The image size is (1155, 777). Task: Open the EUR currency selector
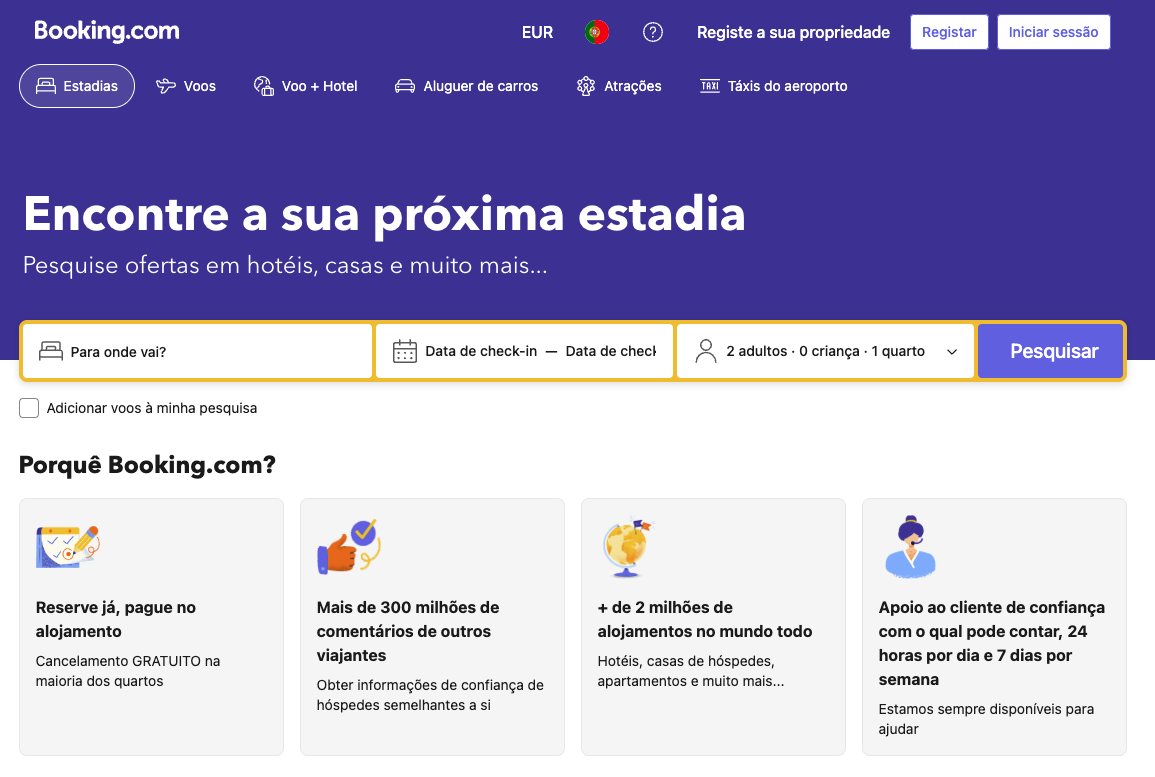click(x=537, y=32)
